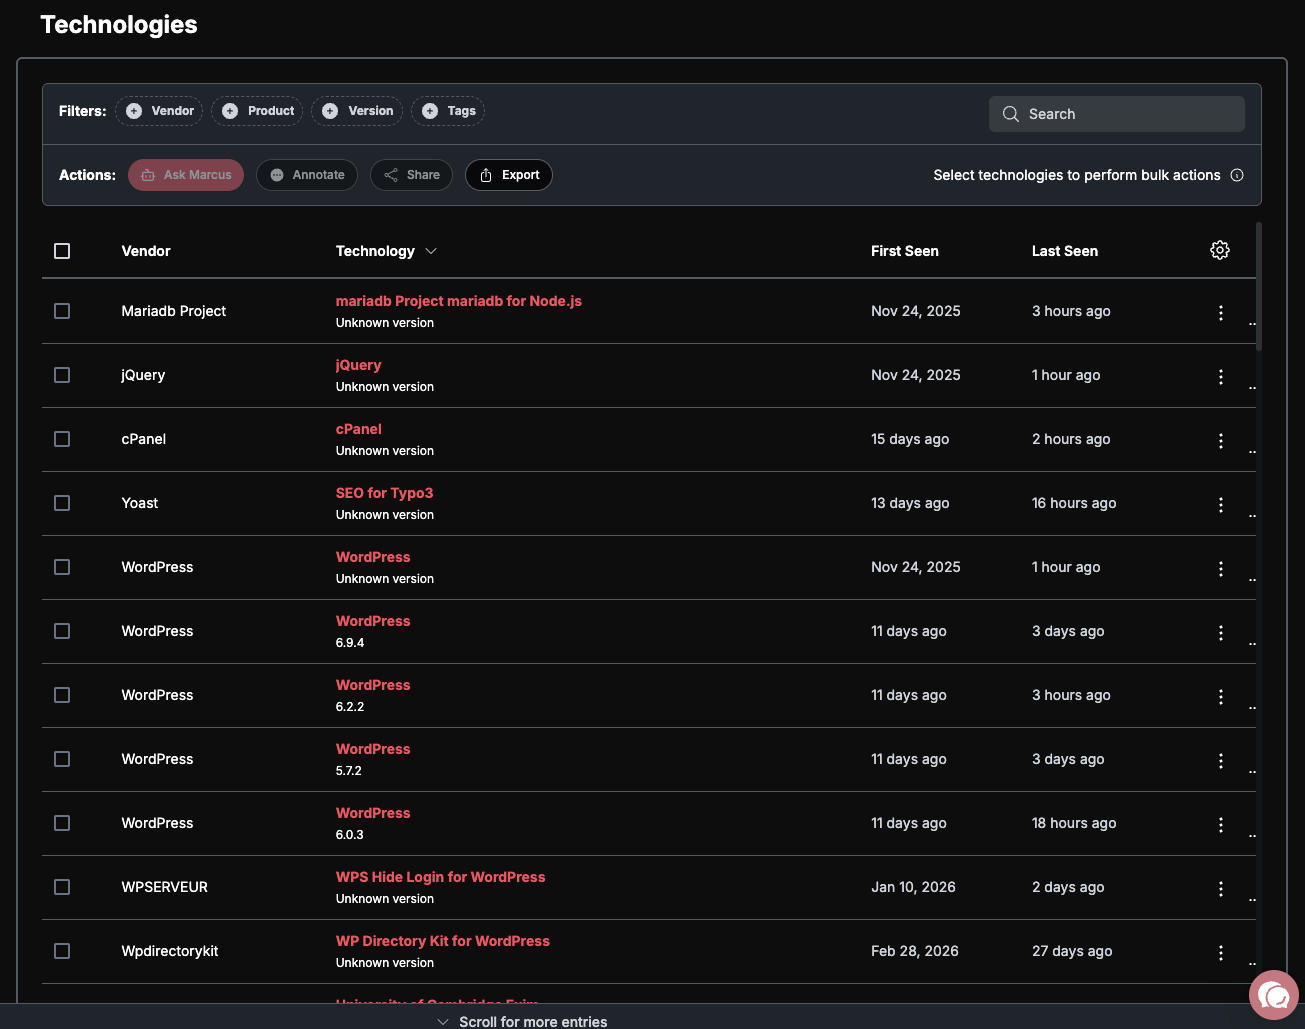This screenshot has width=1305, height=1029.
Task: Sort by the Technology column header
Action: [386, 251]
